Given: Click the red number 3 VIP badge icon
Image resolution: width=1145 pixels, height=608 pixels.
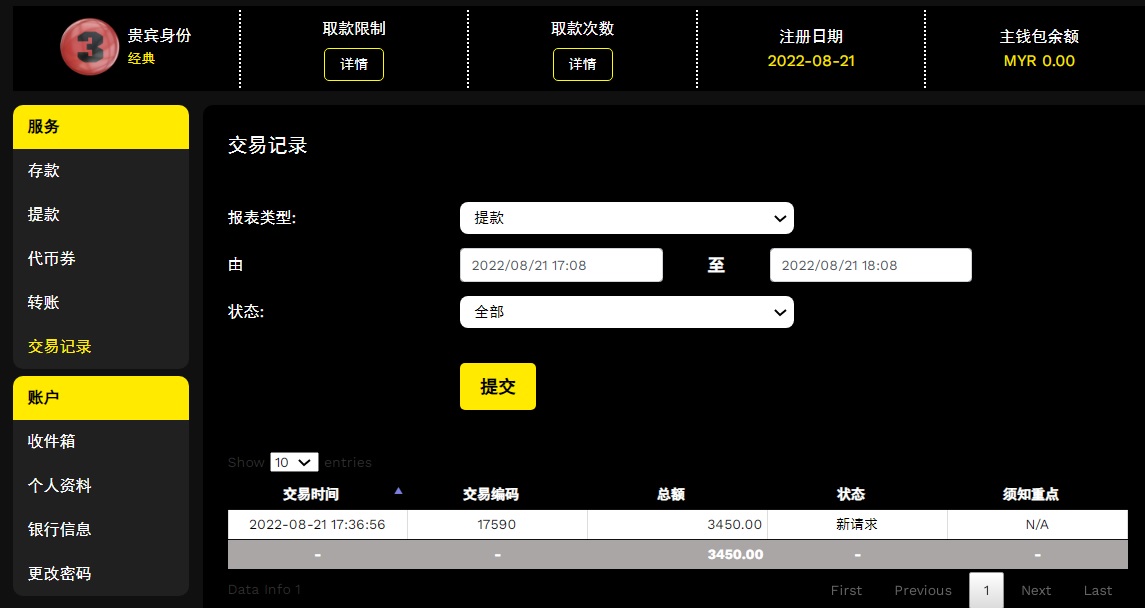Looking at the screenshot, I should coord(90,48).
